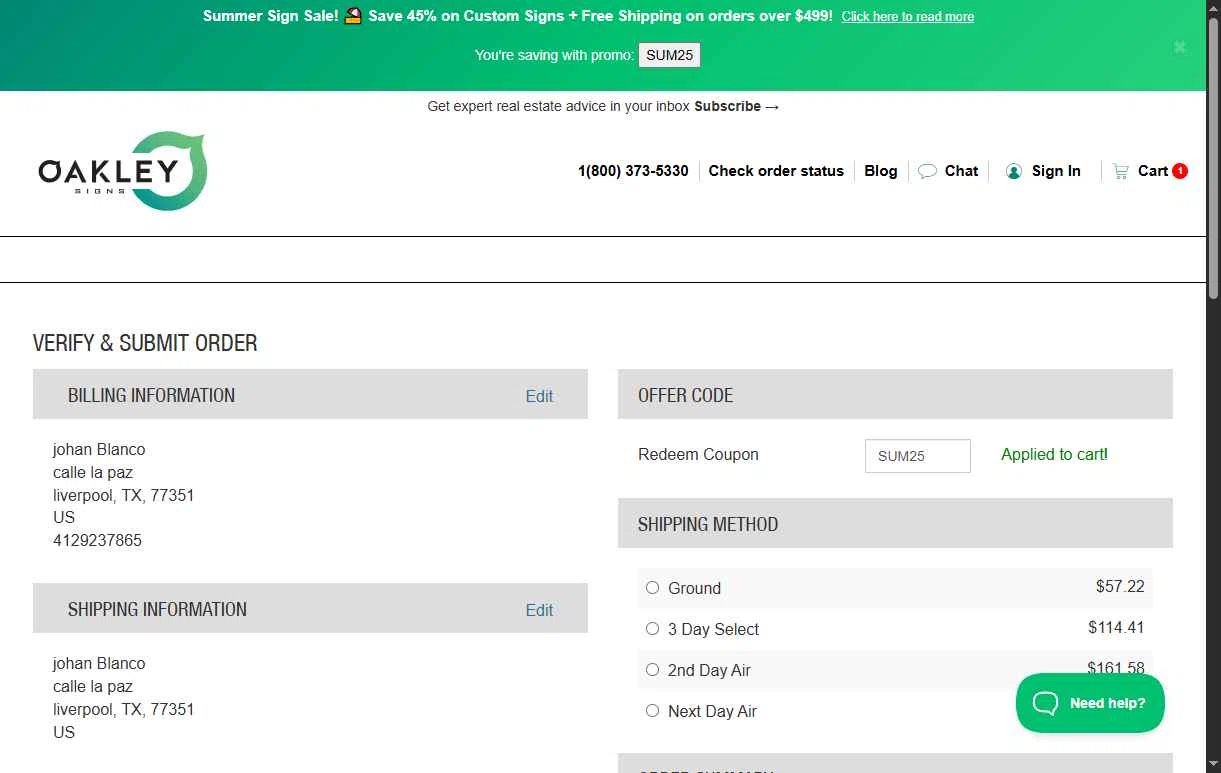Viewport: 1221px width, 773px height.
Task: Click the 'Redeem Coupon' label
Action: [698, 454]
